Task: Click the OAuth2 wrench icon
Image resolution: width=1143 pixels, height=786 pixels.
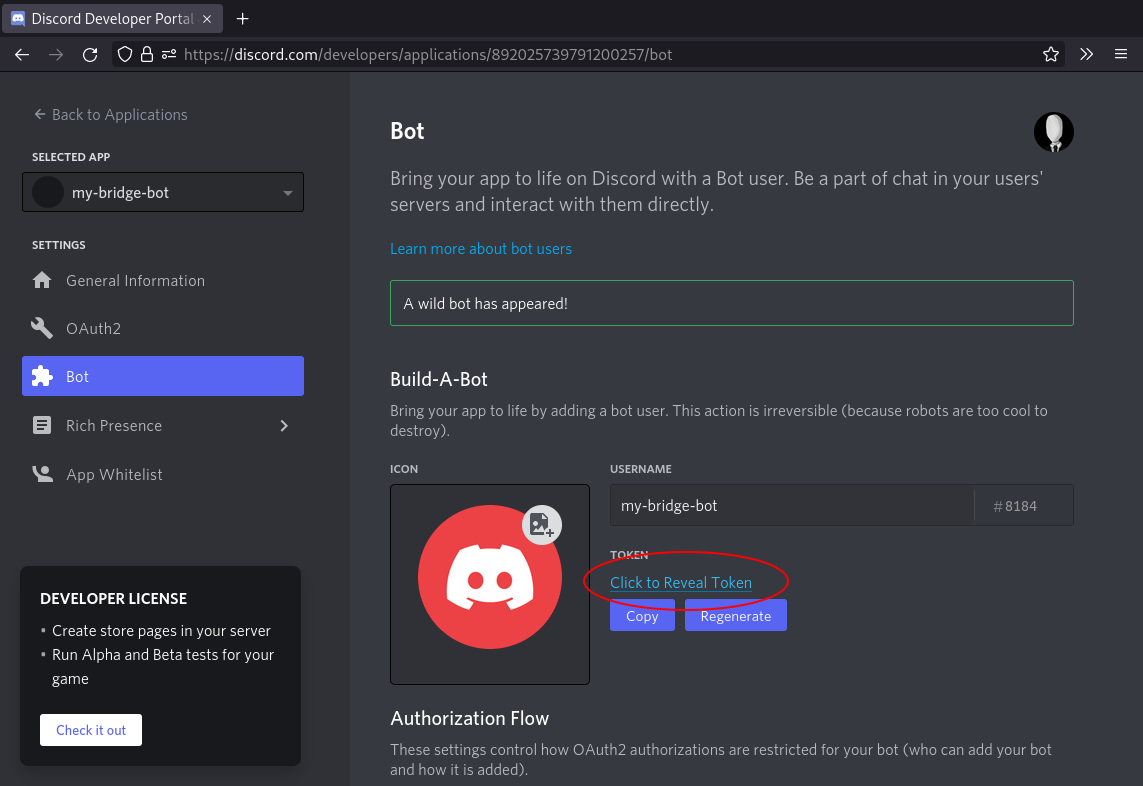Action: click(42, 329)
